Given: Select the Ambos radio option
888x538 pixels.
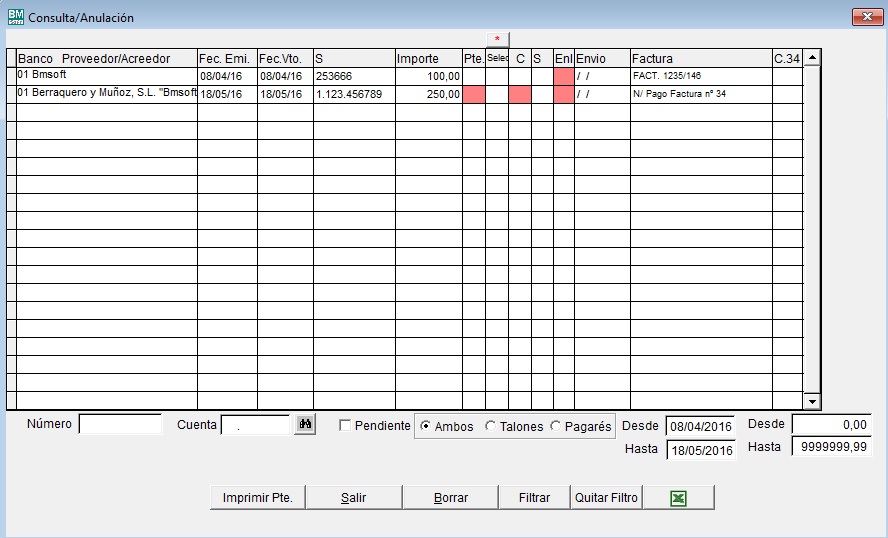Looking at the screenshot, I should (x=426, y=426).
